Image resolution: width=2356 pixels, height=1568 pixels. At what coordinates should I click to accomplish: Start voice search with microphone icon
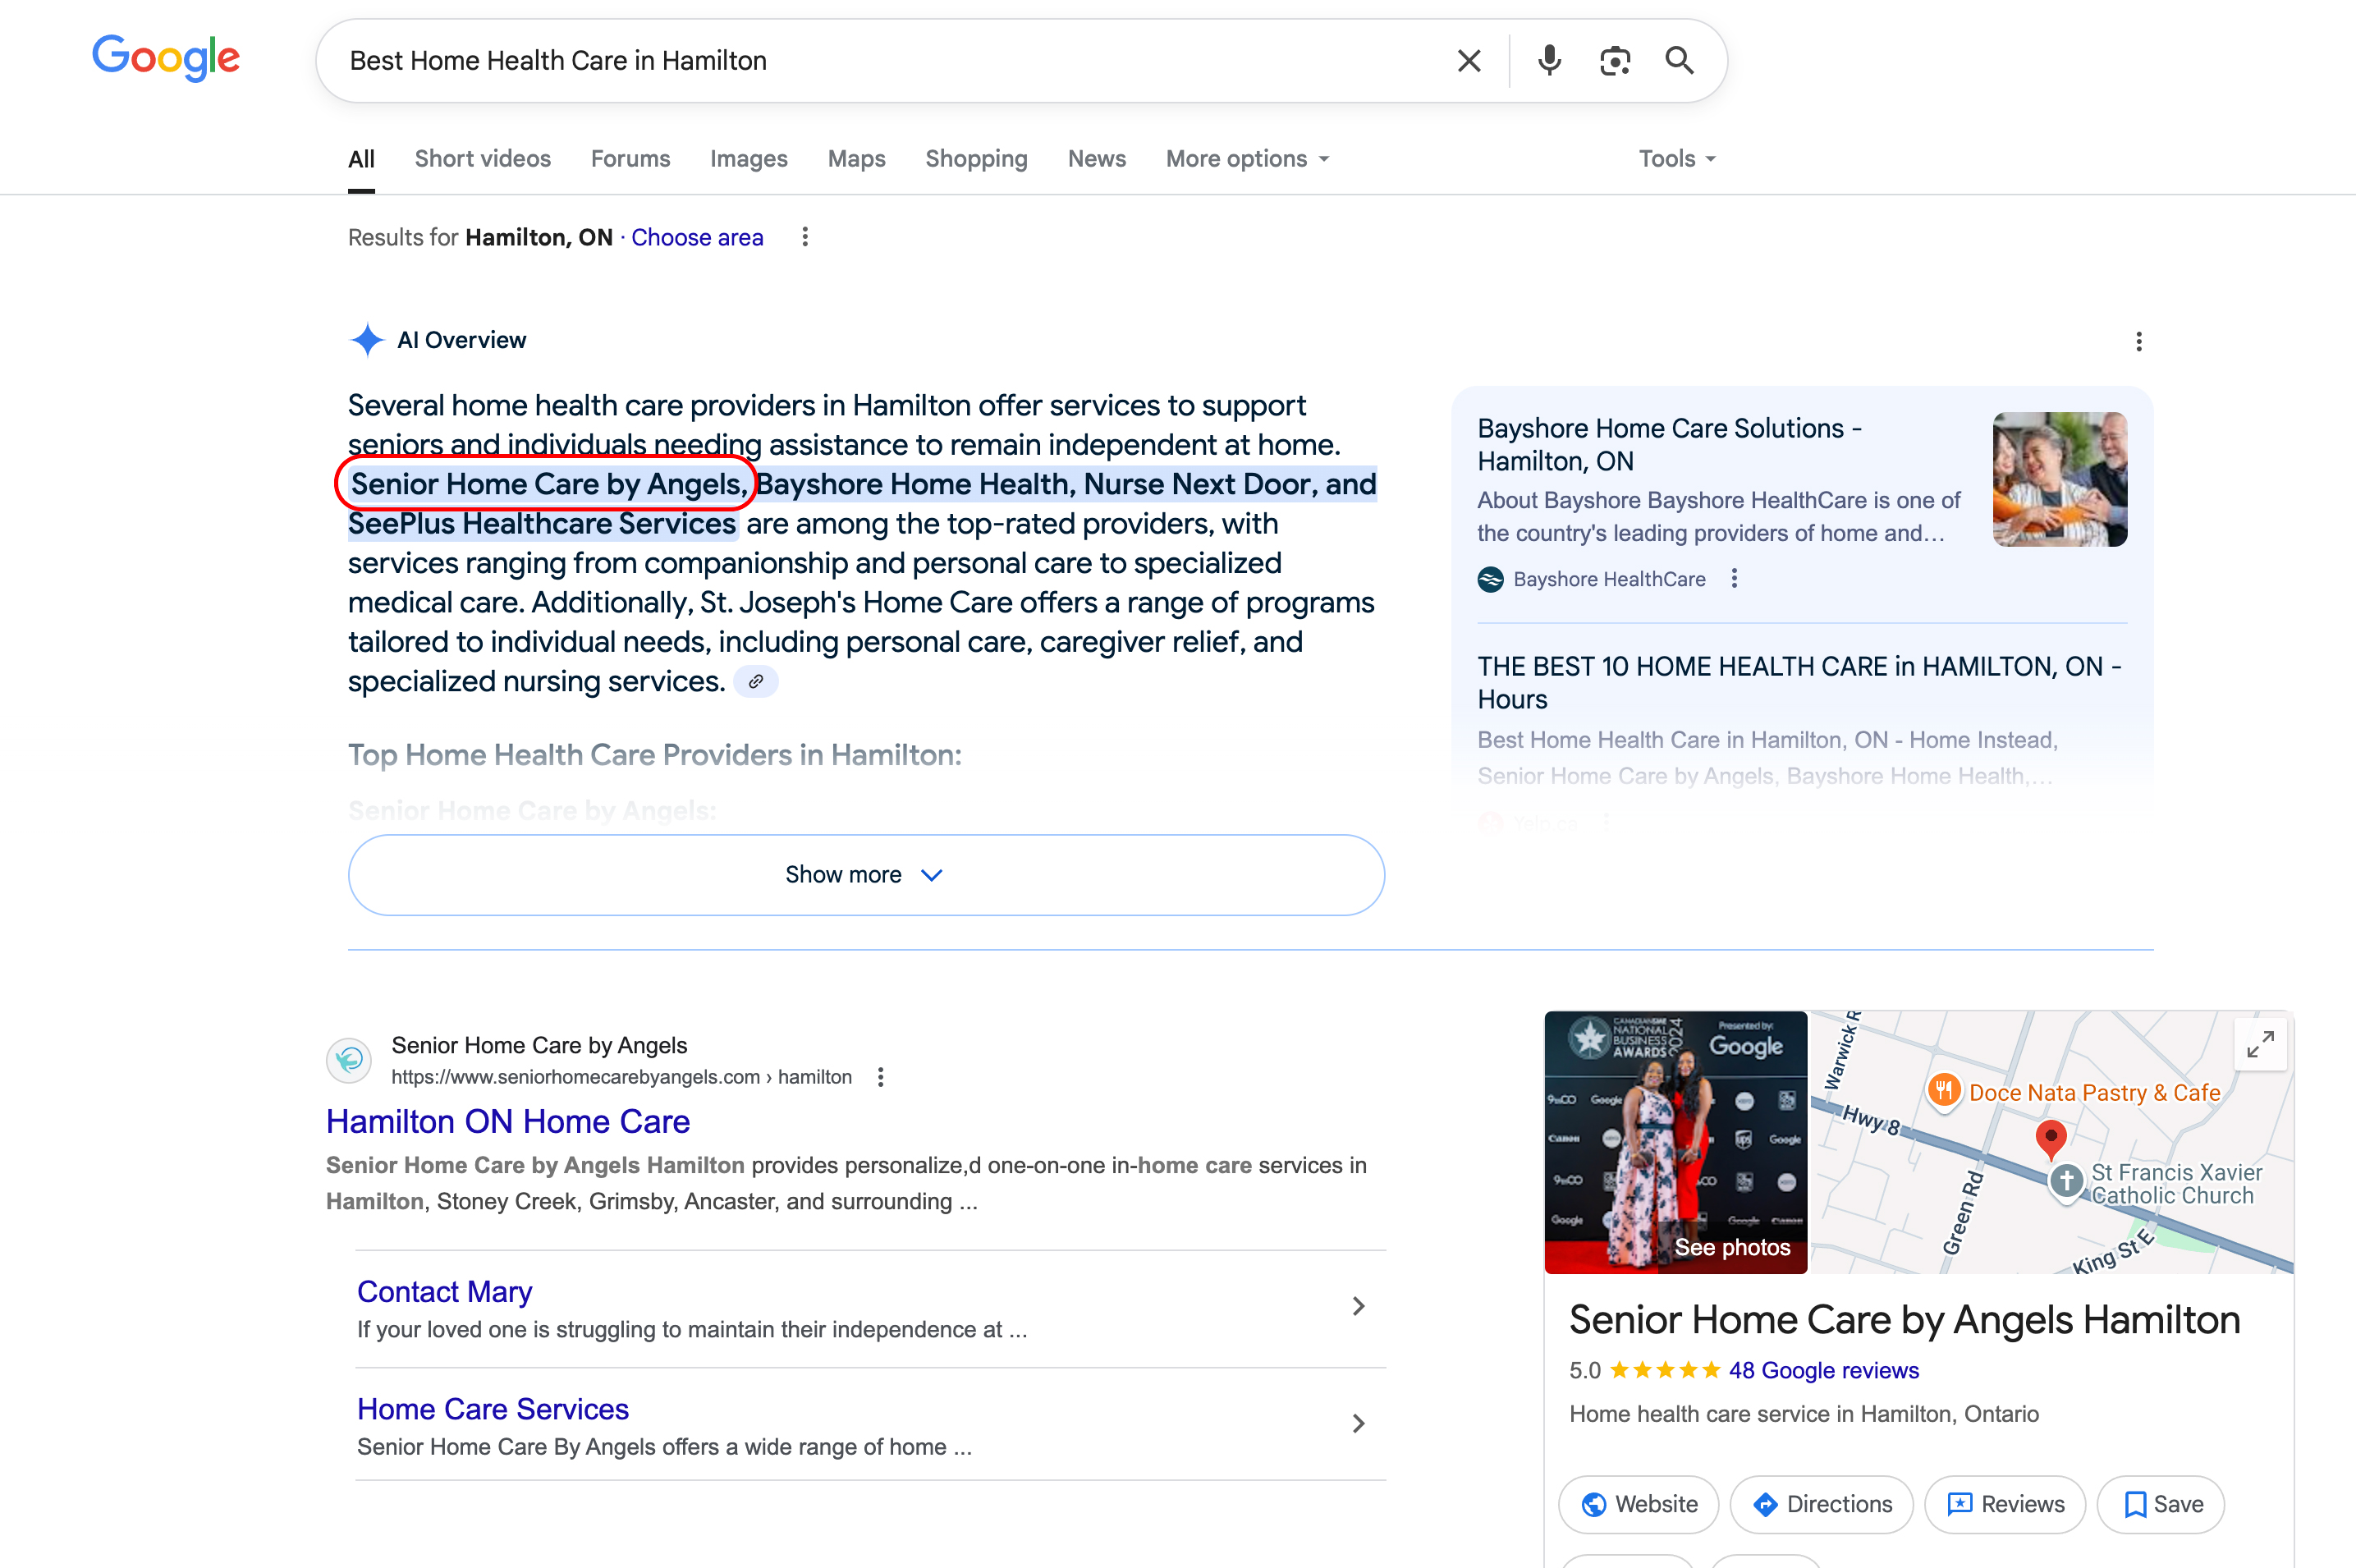click(x=1549, y=61)
